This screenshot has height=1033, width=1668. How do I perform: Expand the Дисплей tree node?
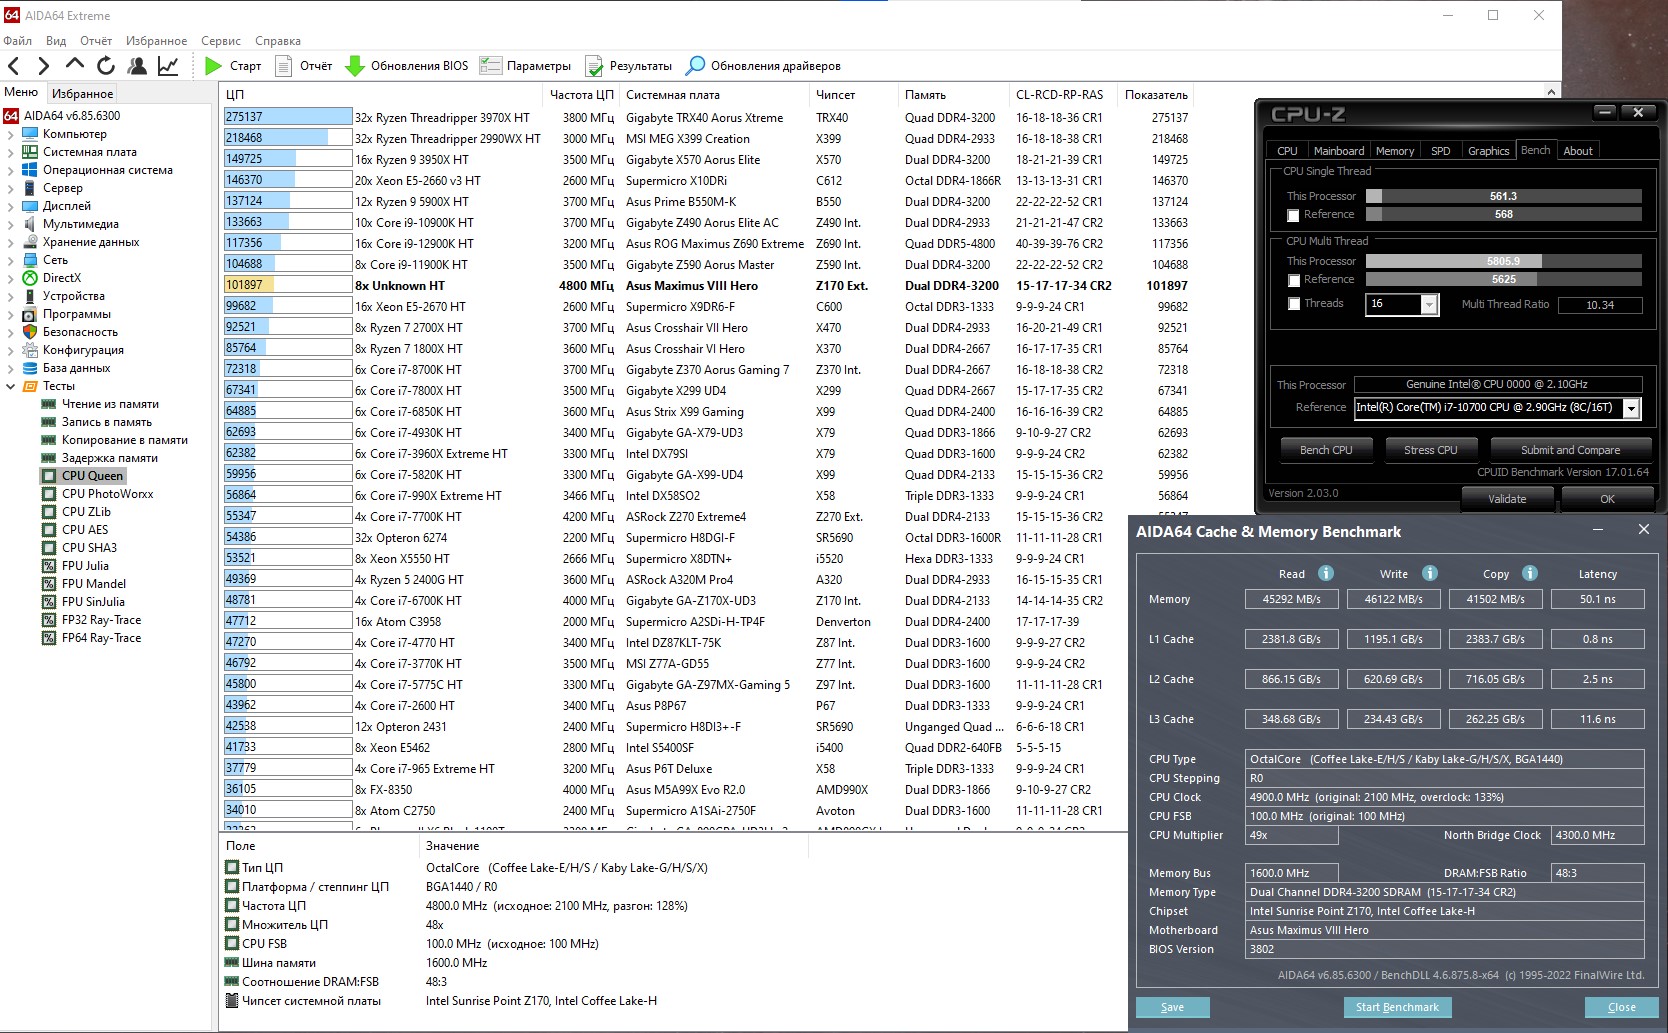[10, 206]
